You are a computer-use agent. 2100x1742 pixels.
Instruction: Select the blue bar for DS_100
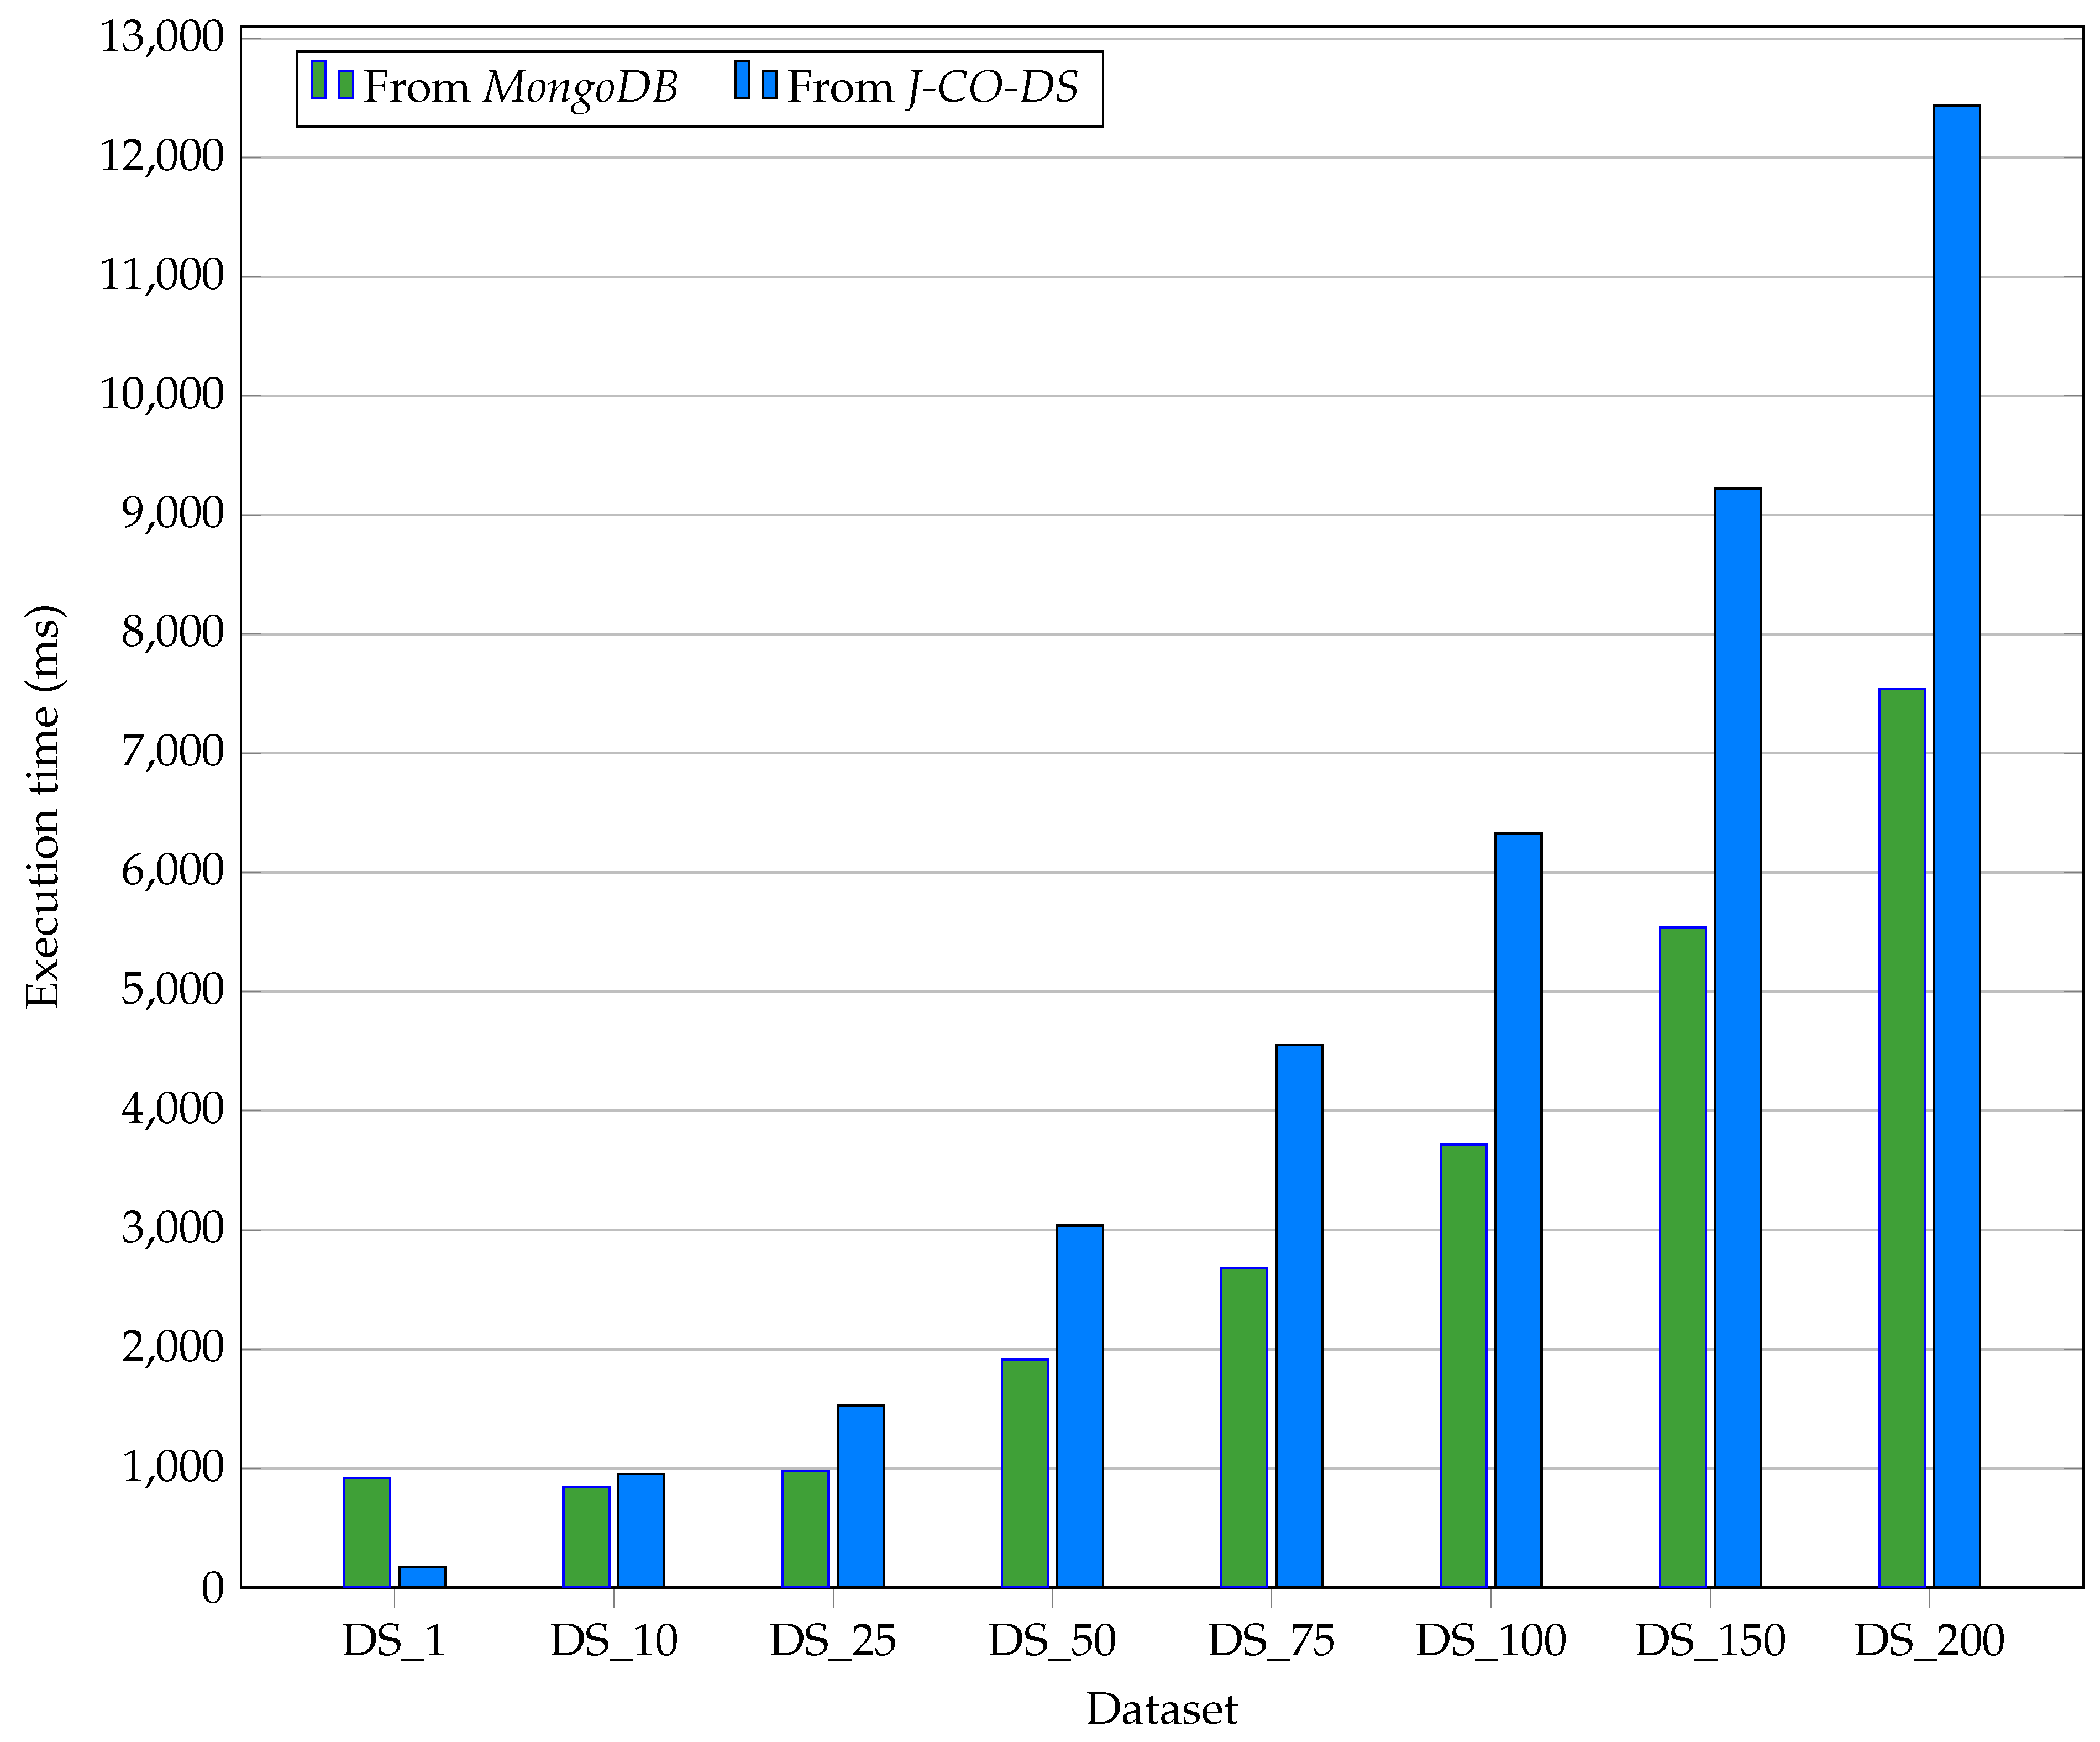click(x=1518, y=1210)
